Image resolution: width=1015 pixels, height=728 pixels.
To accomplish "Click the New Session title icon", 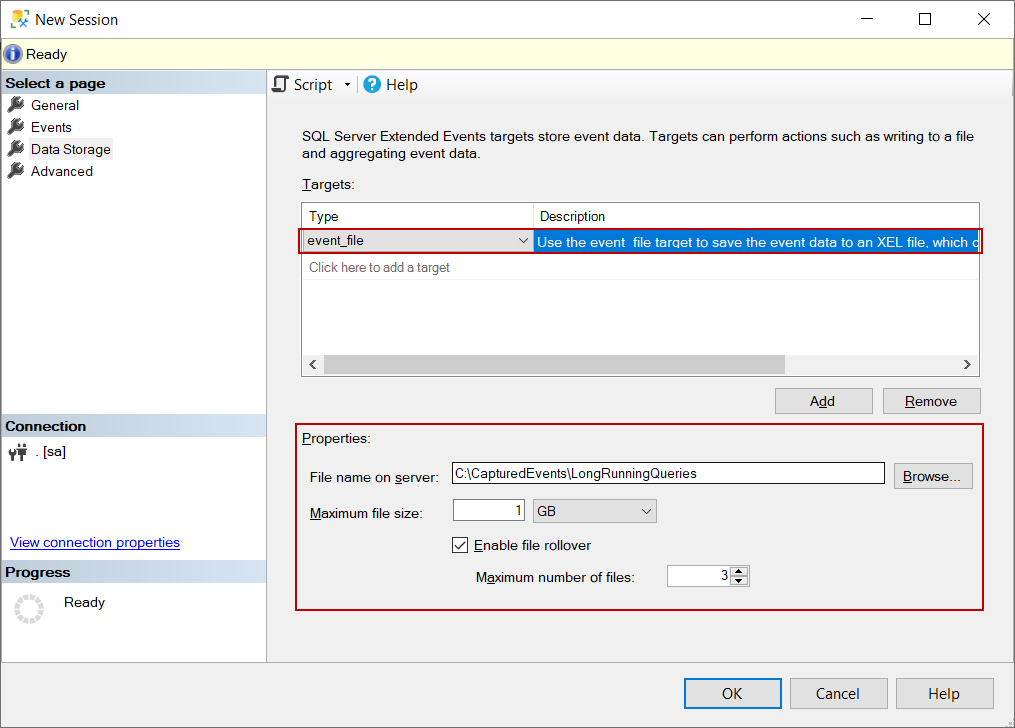I will 19,19.
